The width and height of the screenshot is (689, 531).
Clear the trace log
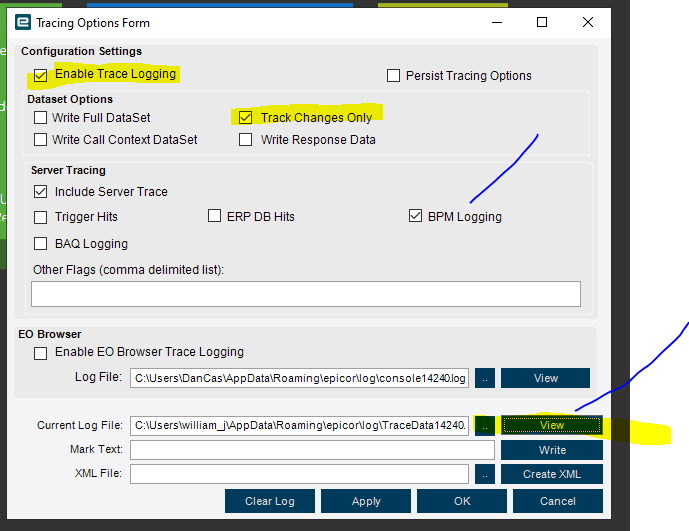coord(270,501)
